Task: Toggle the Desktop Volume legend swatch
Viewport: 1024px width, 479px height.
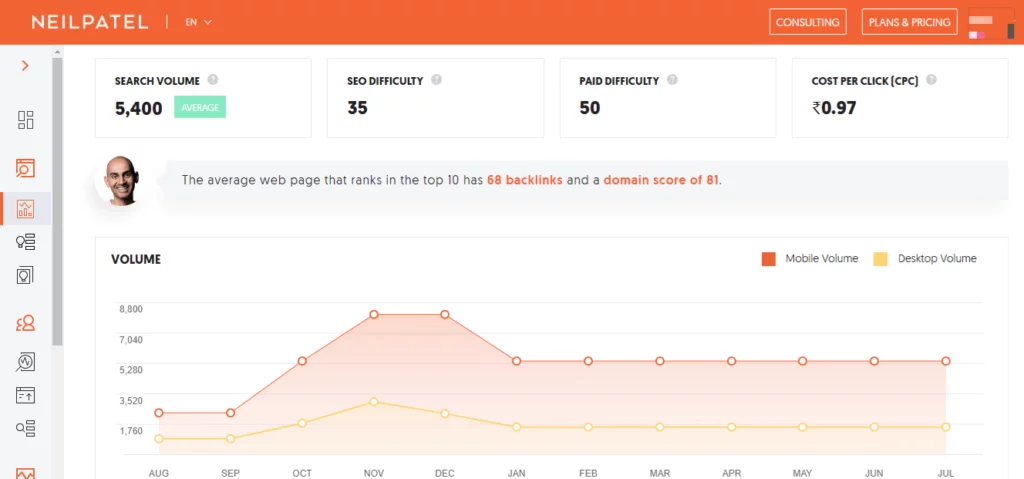Action: click(x=880, y=259)
